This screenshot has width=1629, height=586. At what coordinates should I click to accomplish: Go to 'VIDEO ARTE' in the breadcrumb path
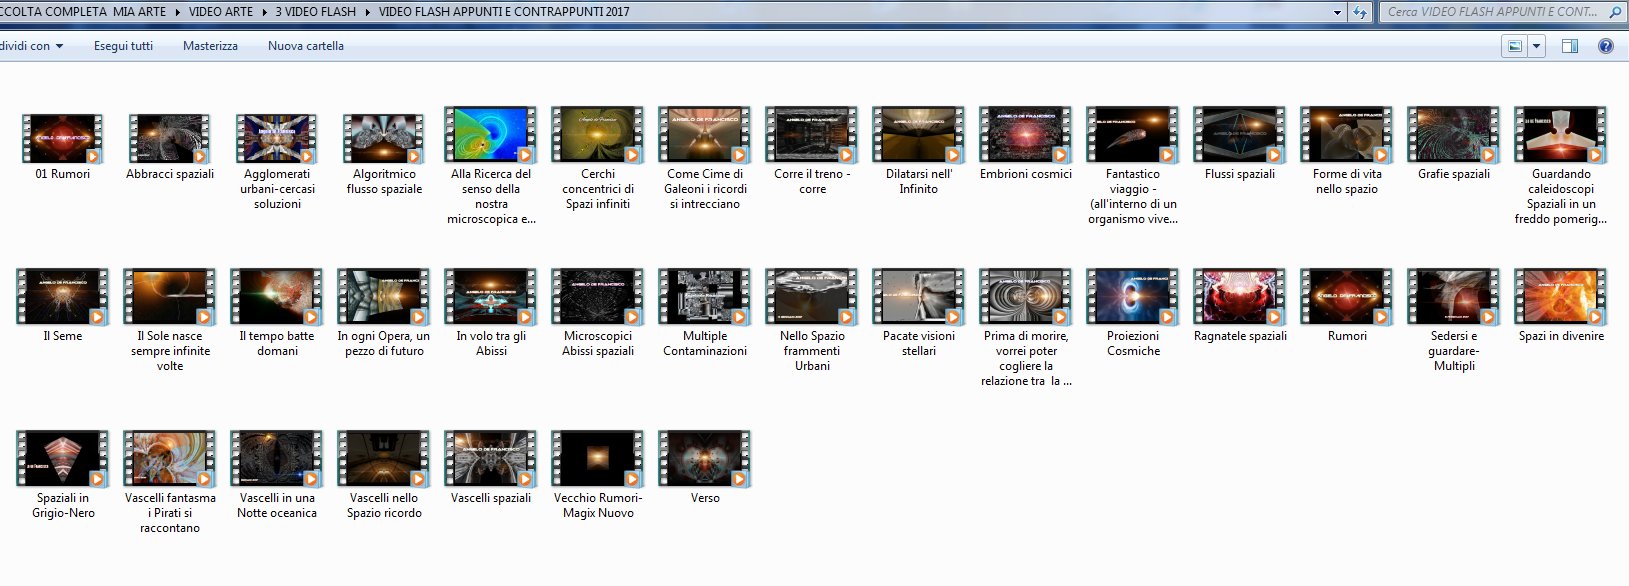[221, 12]
